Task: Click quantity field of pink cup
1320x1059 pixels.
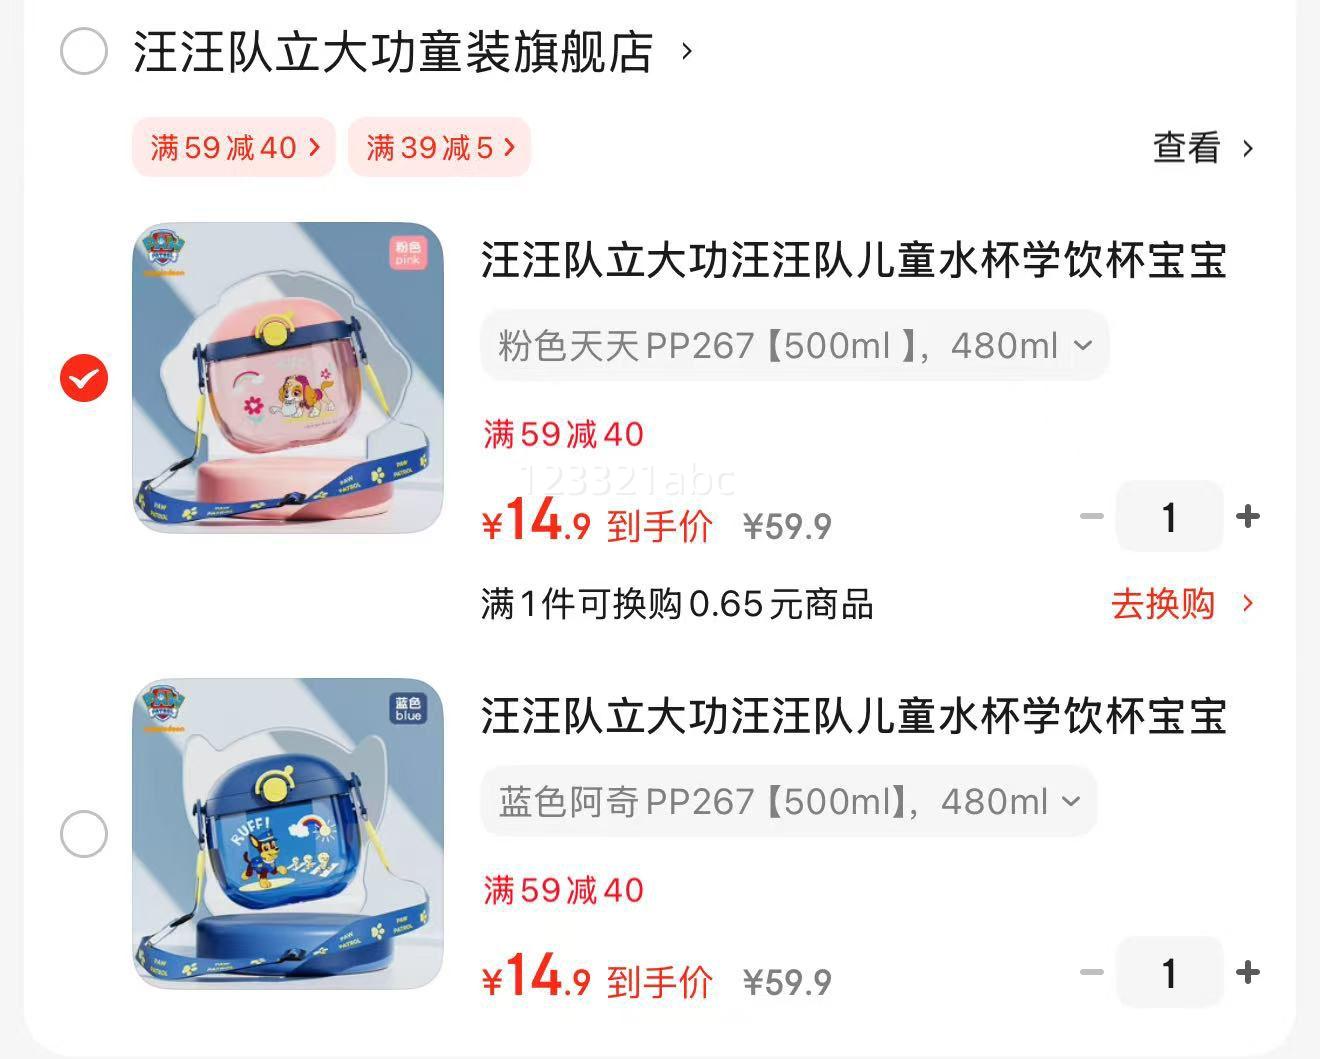Action: 1169,517
